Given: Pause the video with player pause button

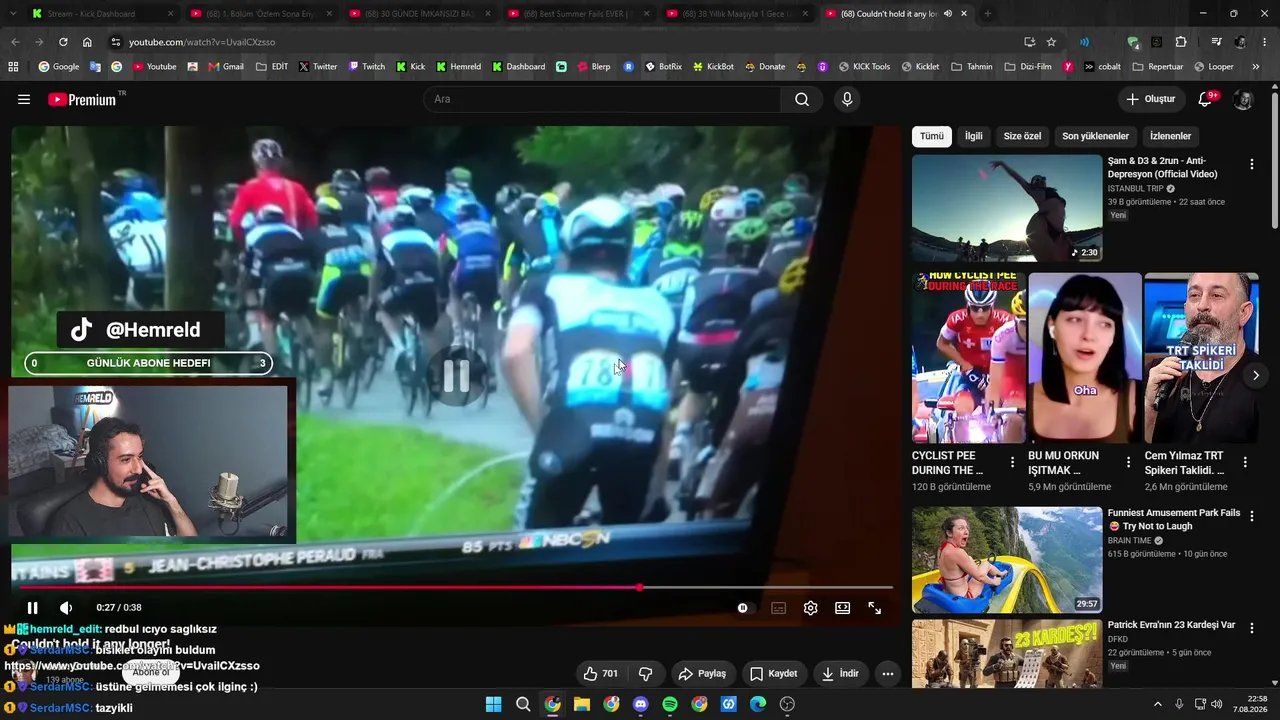Looking at the screenshot, I should tap(32, 607).
